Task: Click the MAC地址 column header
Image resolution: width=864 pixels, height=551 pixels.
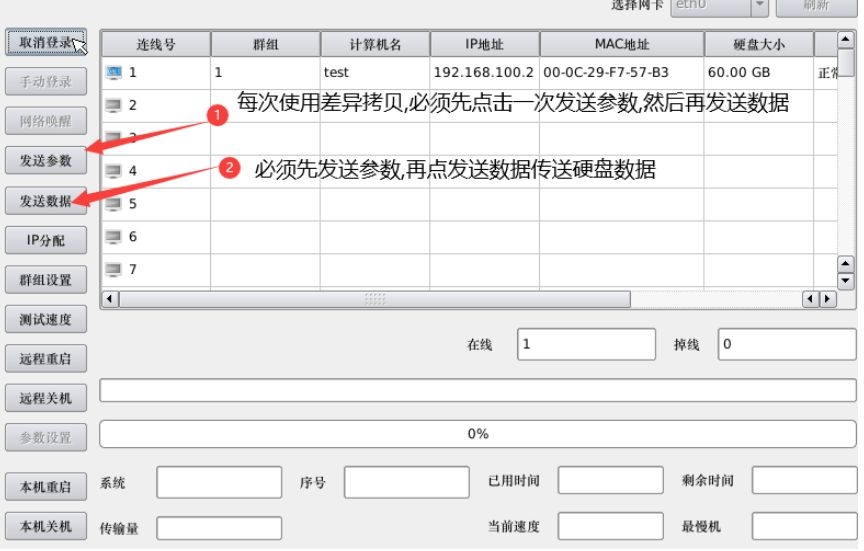Action: pyautogui.click(x=622, y=44)
